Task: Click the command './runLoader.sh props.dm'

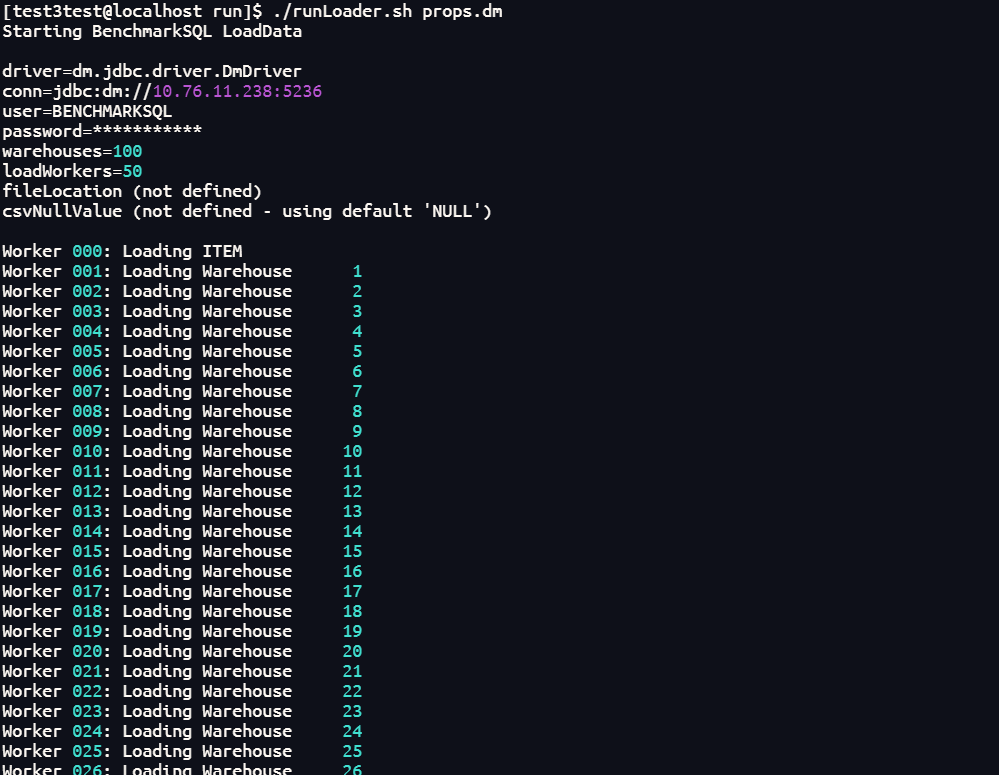Action: point(387,11)
